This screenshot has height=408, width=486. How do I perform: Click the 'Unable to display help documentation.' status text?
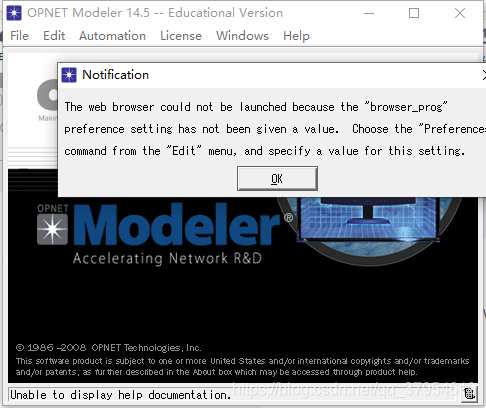click(120, 395)
